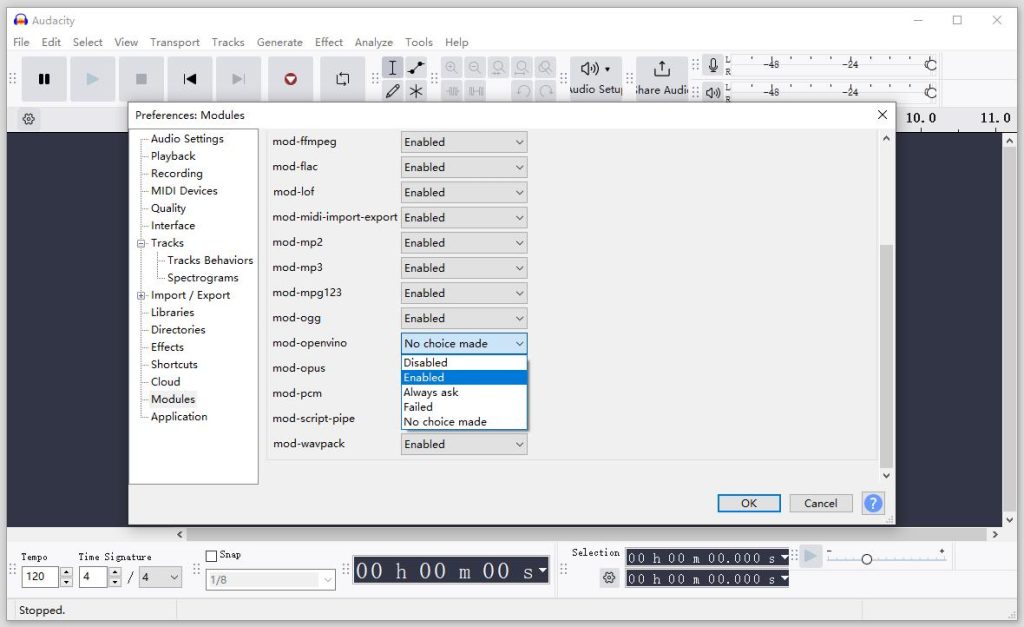The height and width of the screenshot is (627, 1024).
Task: Click the Redo icon
Action: [x=546, y=91]
